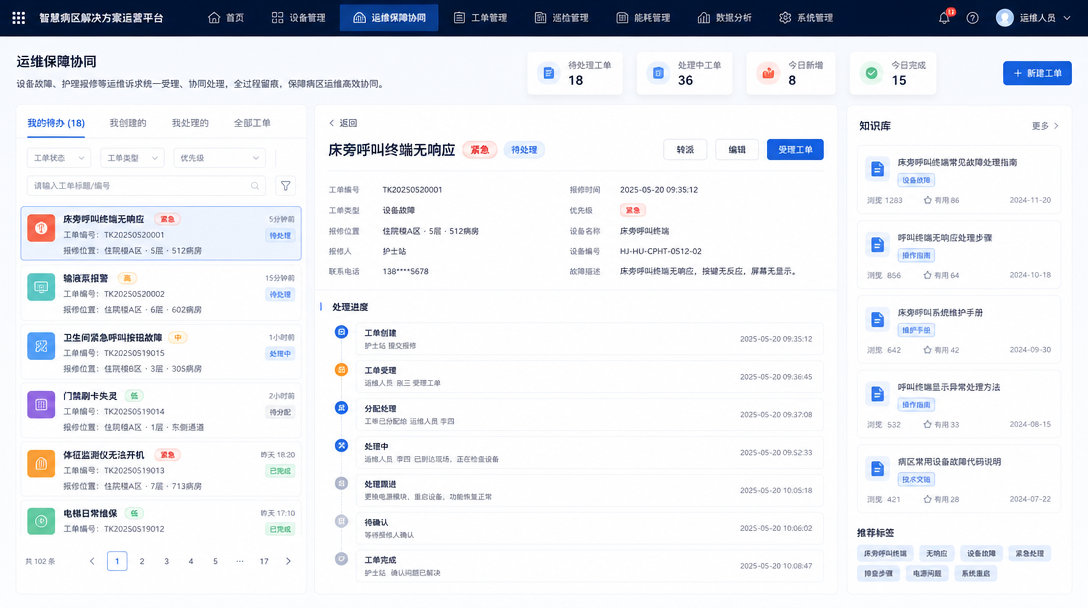Screen dimensions: 1088x608
Task: Open the 优先级 filter dropdown
Action: [219, 158]
